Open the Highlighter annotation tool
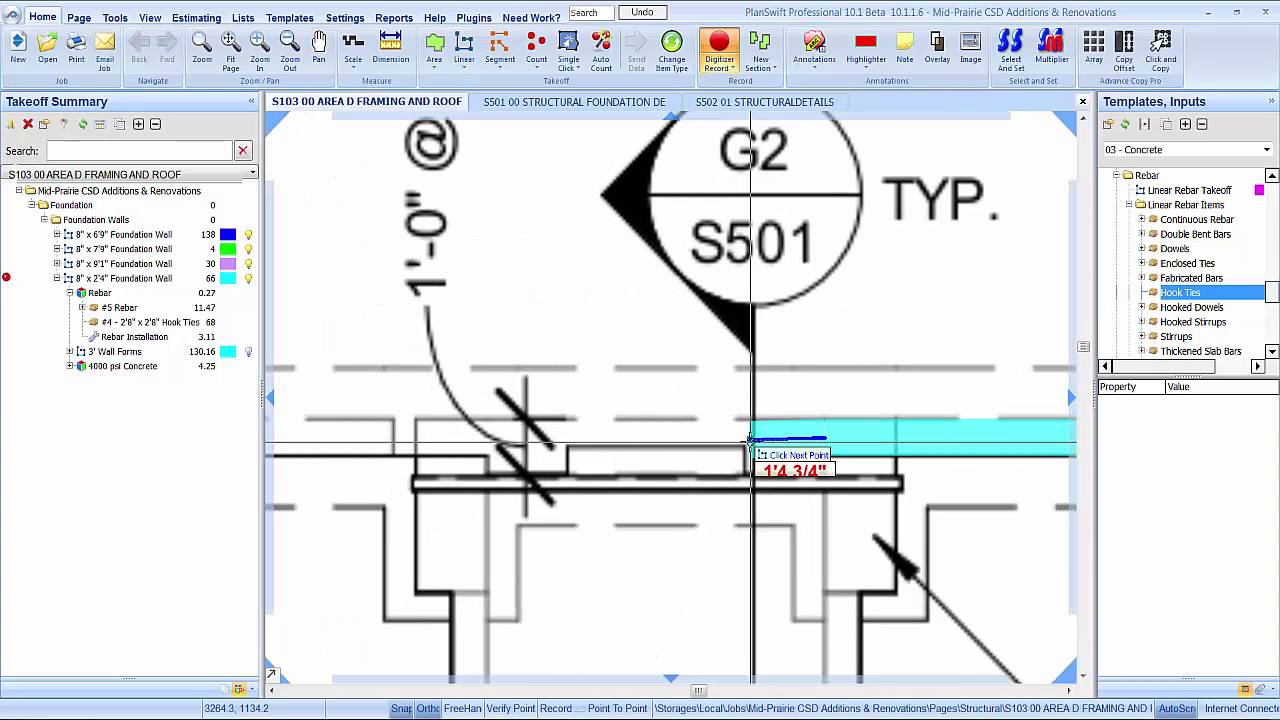Screen dimensions: 1280x720 point(866,47)
